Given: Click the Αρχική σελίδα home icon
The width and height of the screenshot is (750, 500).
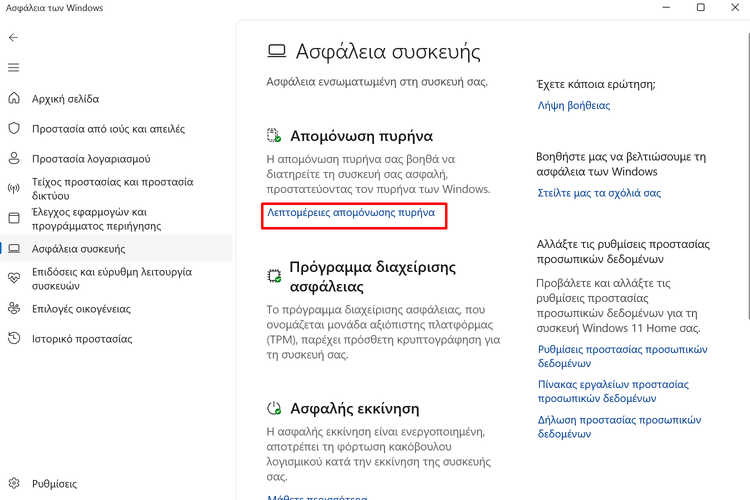Looking at the screenshot, I should (x=14, y=99).
